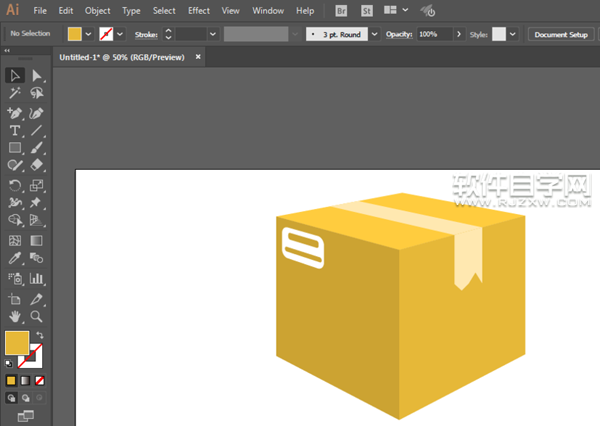The width and height of the screenshot is (600, 426).
Task: Open Adobe Bridge with the Br icon
Action: coord(342,10)
